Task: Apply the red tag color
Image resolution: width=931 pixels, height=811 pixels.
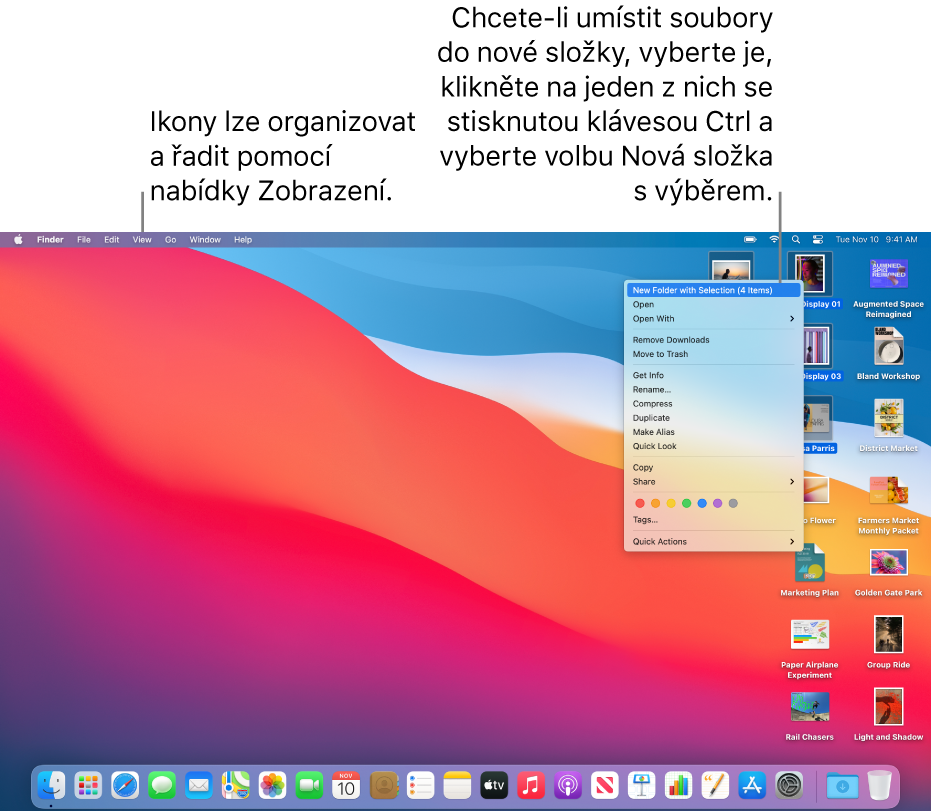Action: [639, 503]
